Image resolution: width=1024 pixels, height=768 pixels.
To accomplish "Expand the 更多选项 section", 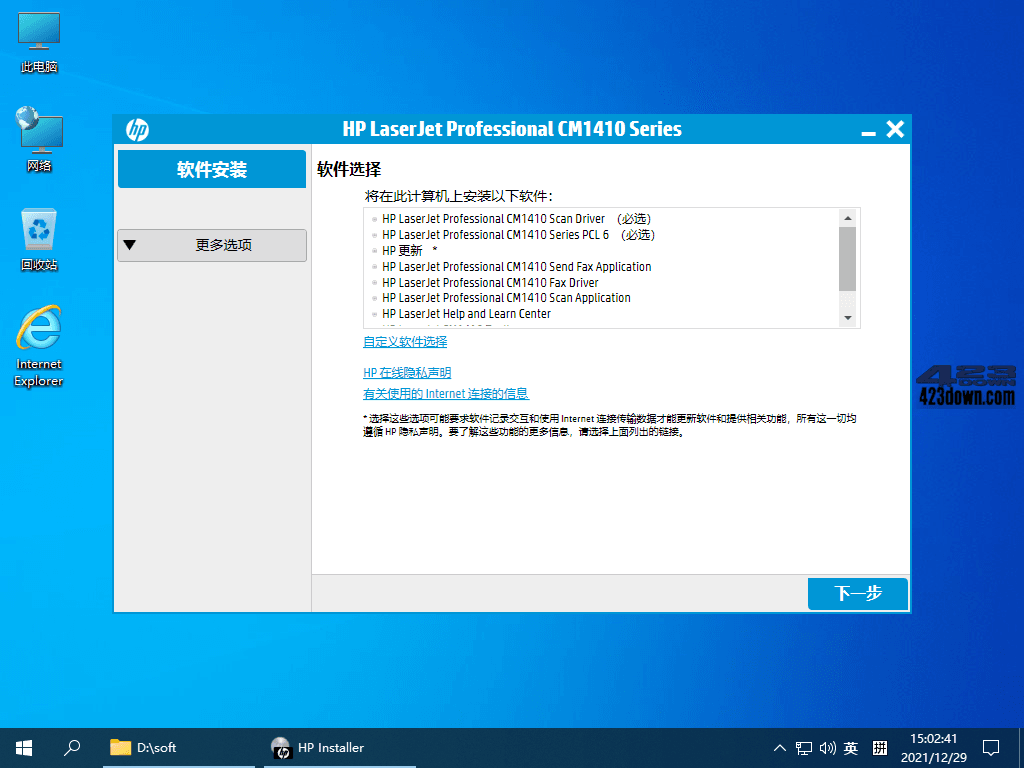I will [x=211, y=245].
